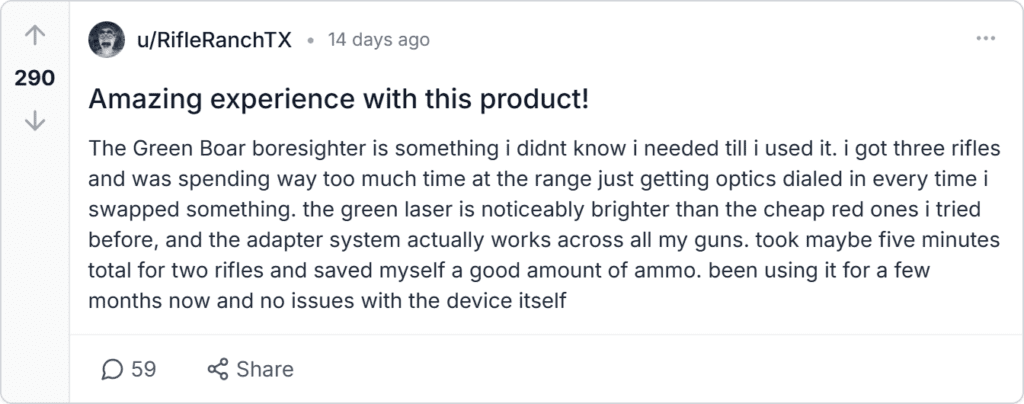Click the word "Amazing" in the title

pos(137,99)
